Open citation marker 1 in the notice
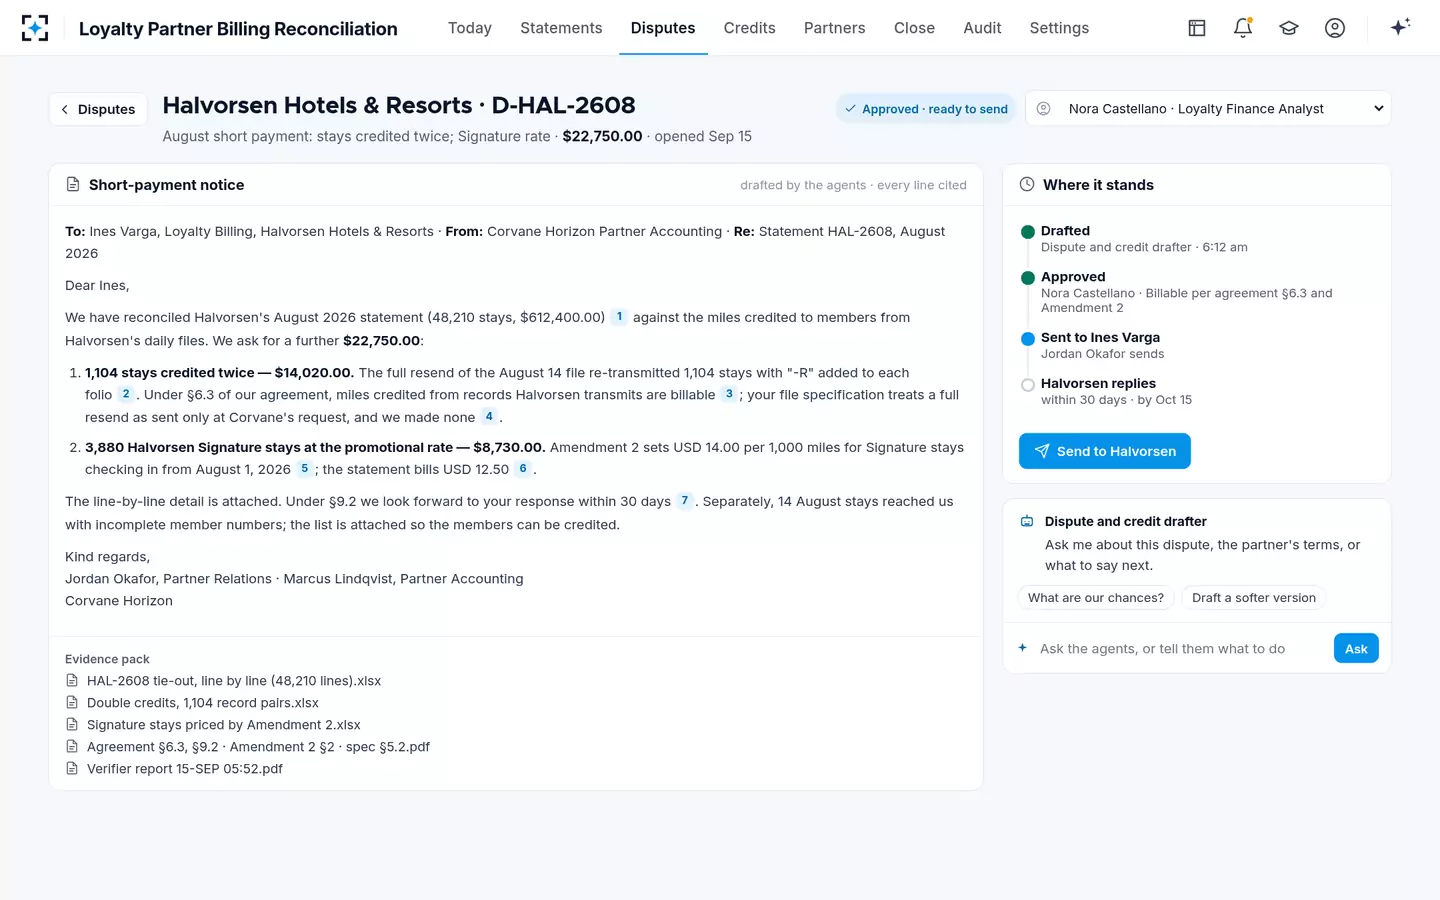 coord(619,317)
